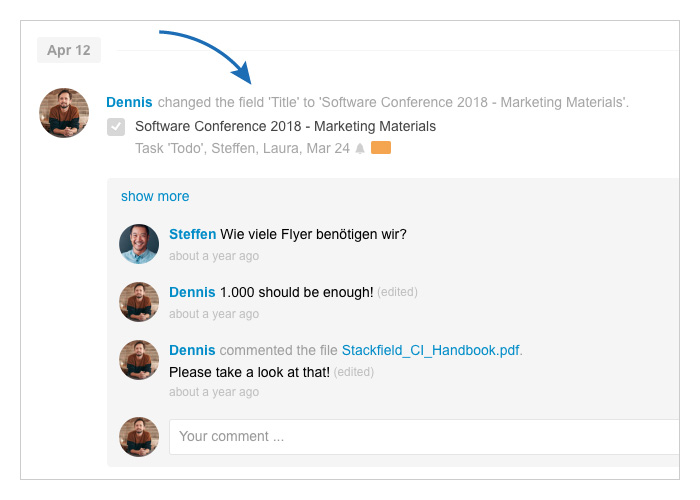Toggle the task checkbox for Software Conference 2018
Image resolution: width=700 pixels, height=500 pixels.
(x=116, y=127)
